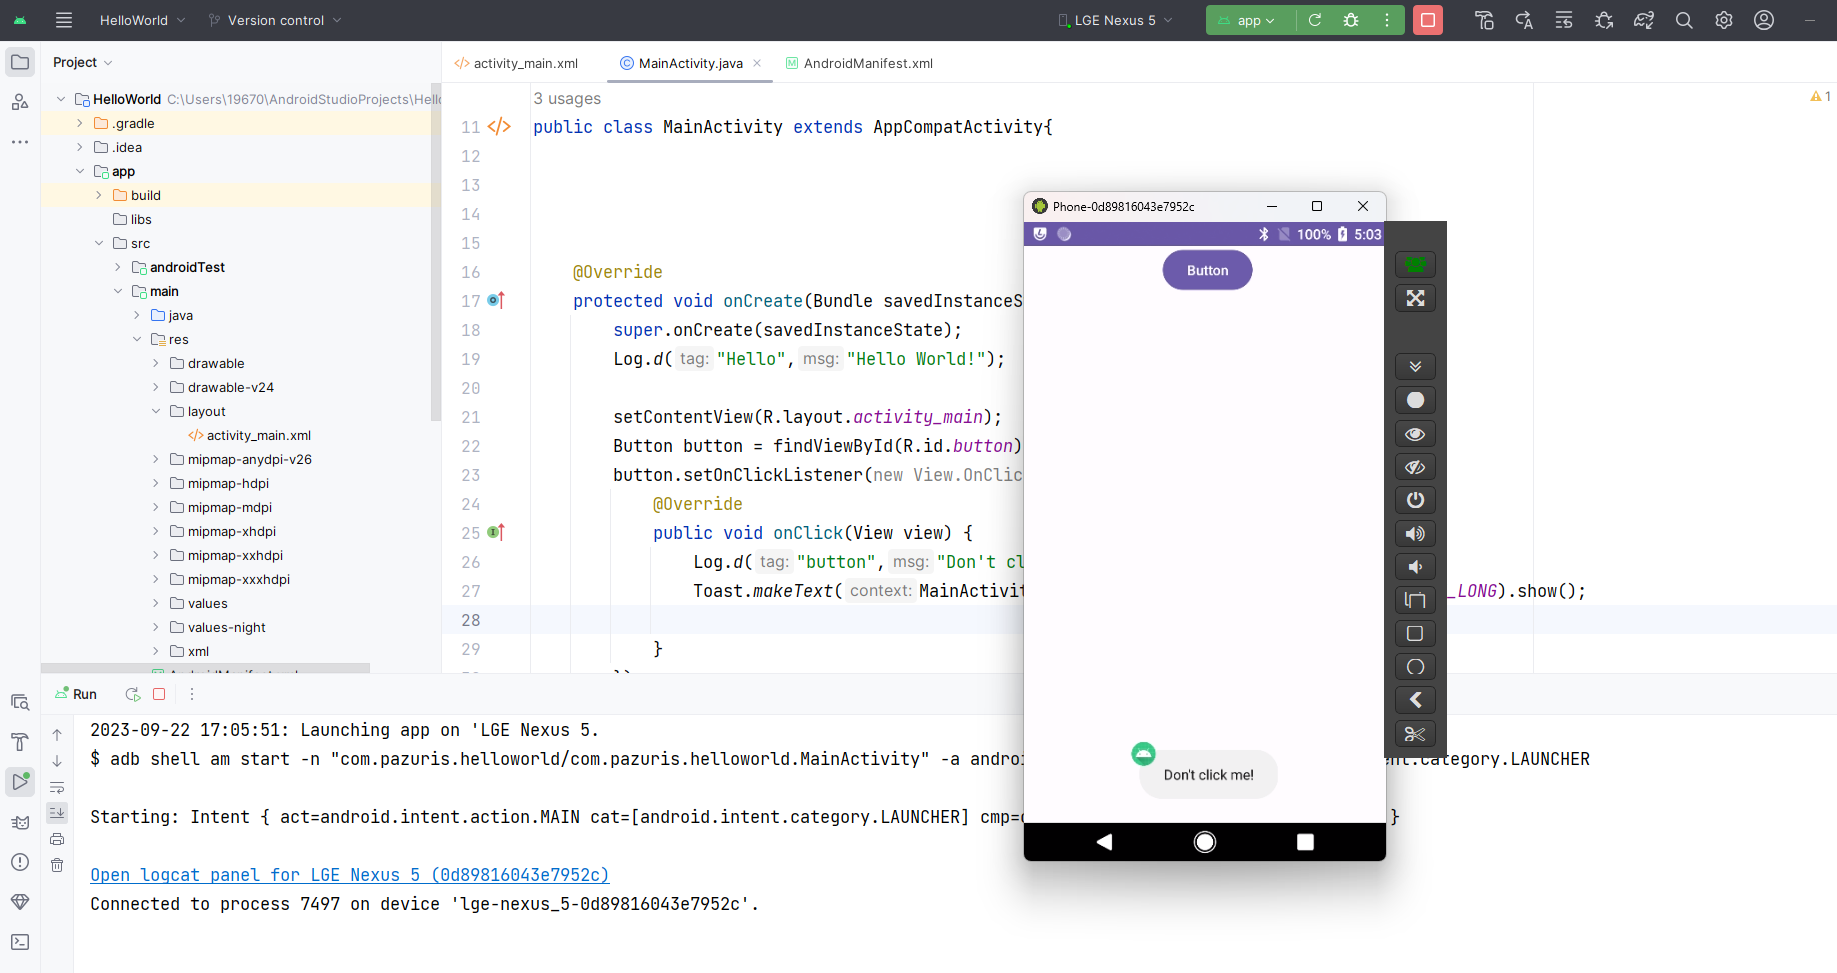Open LGE Nexus 5 device selector

tap(1115, 20)
